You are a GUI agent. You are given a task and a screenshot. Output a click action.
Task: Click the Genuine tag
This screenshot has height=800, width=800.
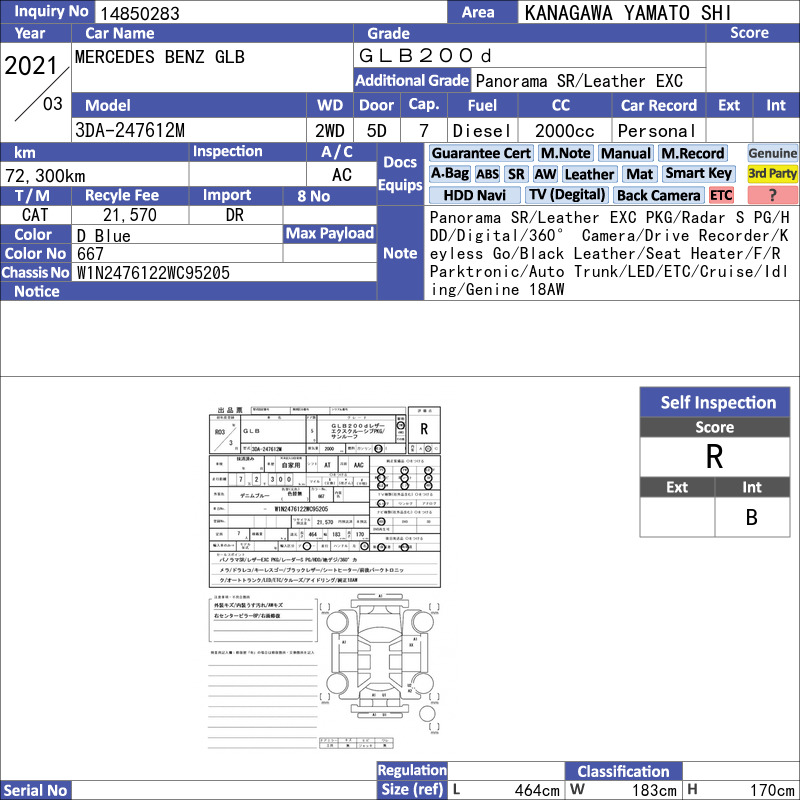pos(772,153)
